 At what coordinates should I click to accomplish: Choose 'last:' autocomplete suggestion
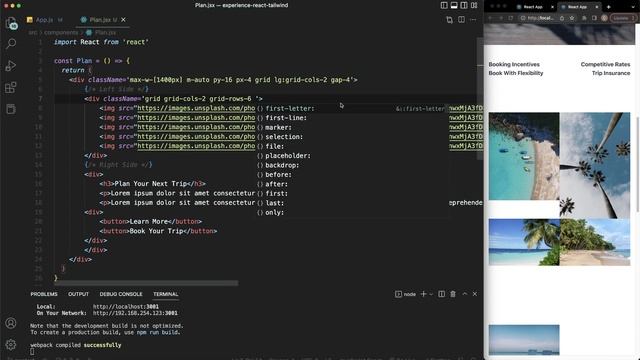pyautogui.click(x=352, y=203)
